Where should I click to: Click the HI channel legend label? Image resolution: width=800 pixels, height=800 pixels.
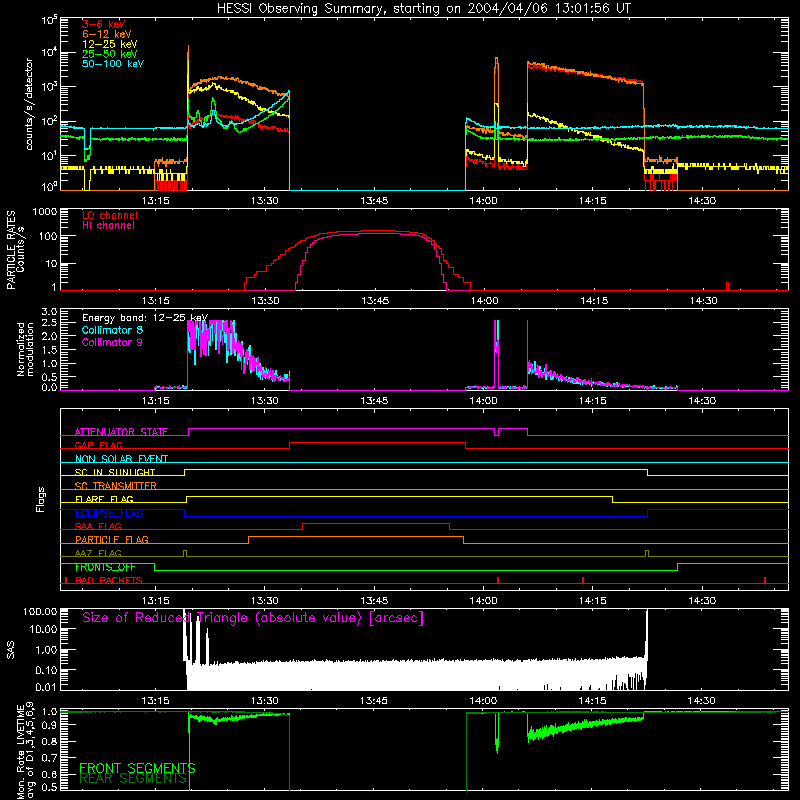point(108,225)
